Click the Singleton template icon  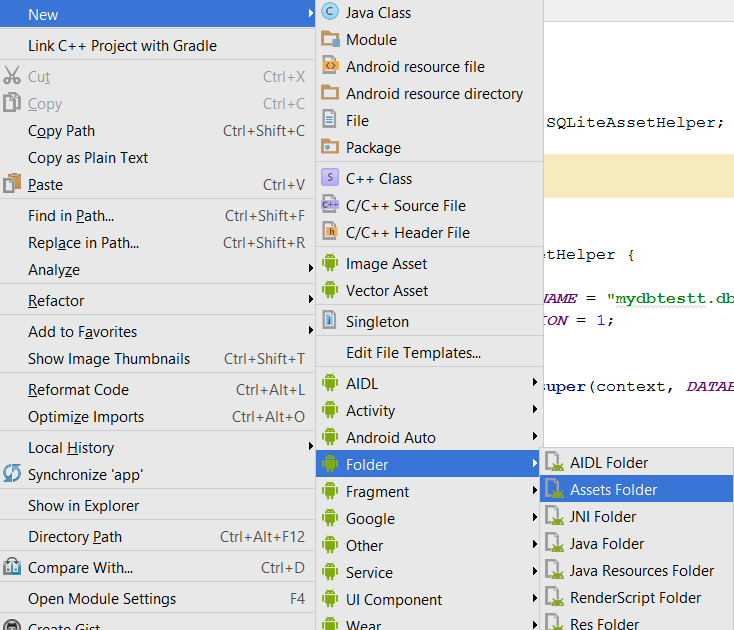click(330, 321)
